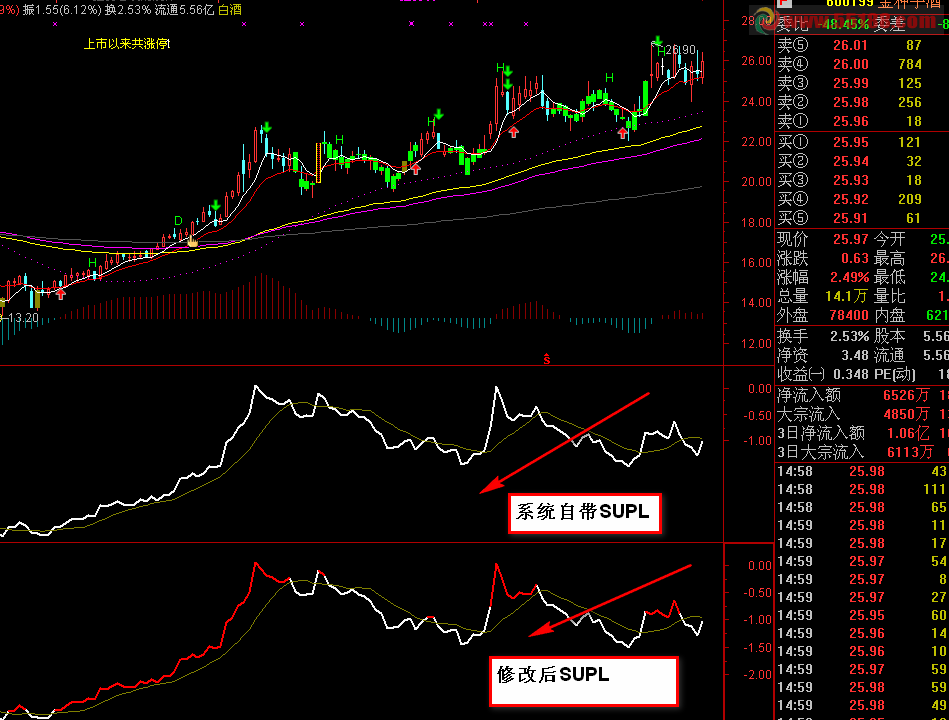Click the 26.90 high price label
This screenshot has height=720, width=949.
pos(680,50)
